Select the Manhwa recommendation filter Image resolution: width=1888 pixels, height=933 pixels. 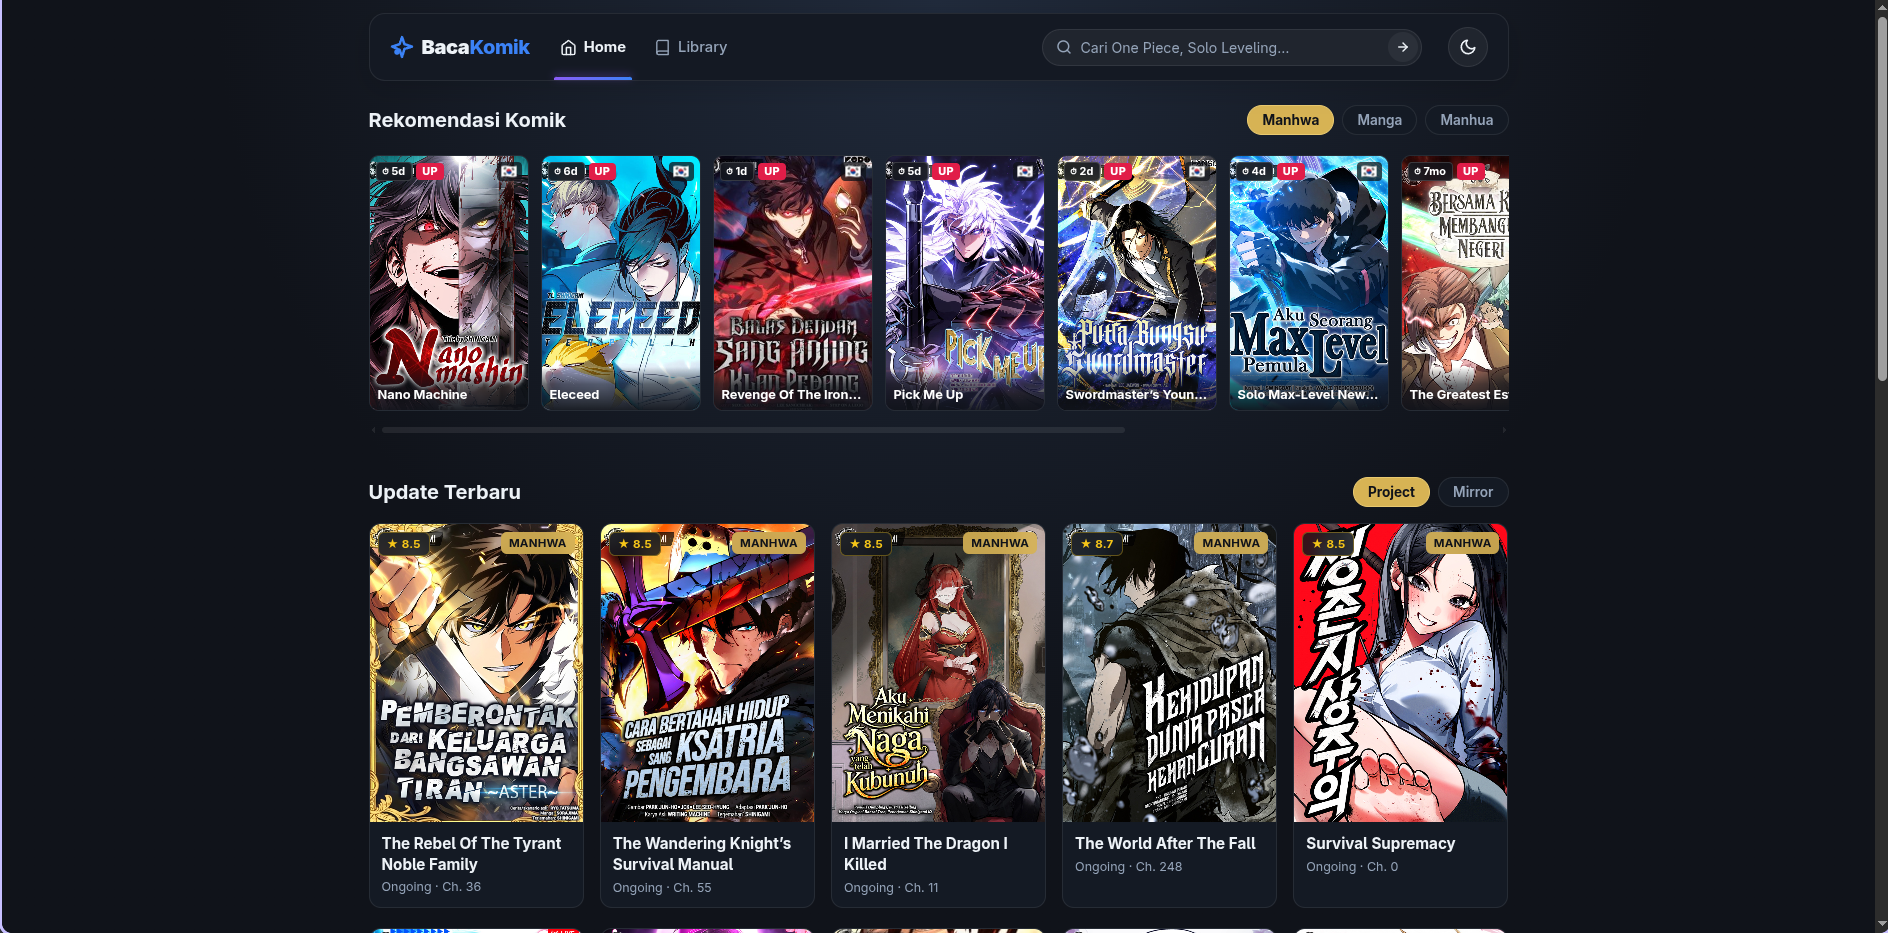pyautogui.click(x=1290, y=120)
